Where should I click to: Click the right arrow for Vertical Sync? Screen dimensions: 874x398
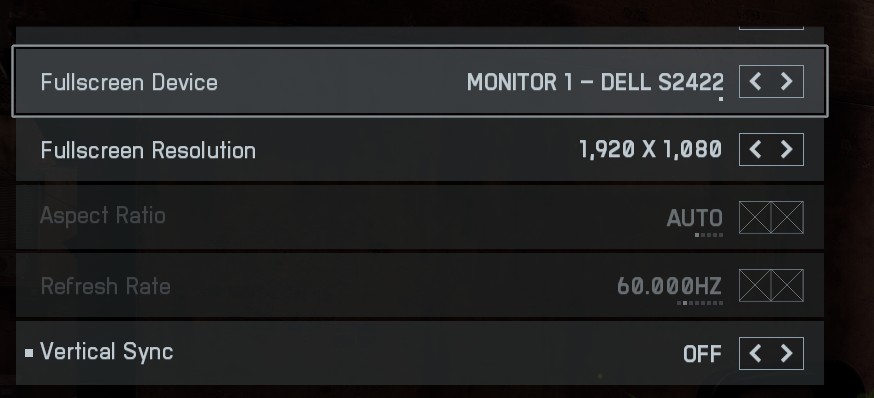787,353
